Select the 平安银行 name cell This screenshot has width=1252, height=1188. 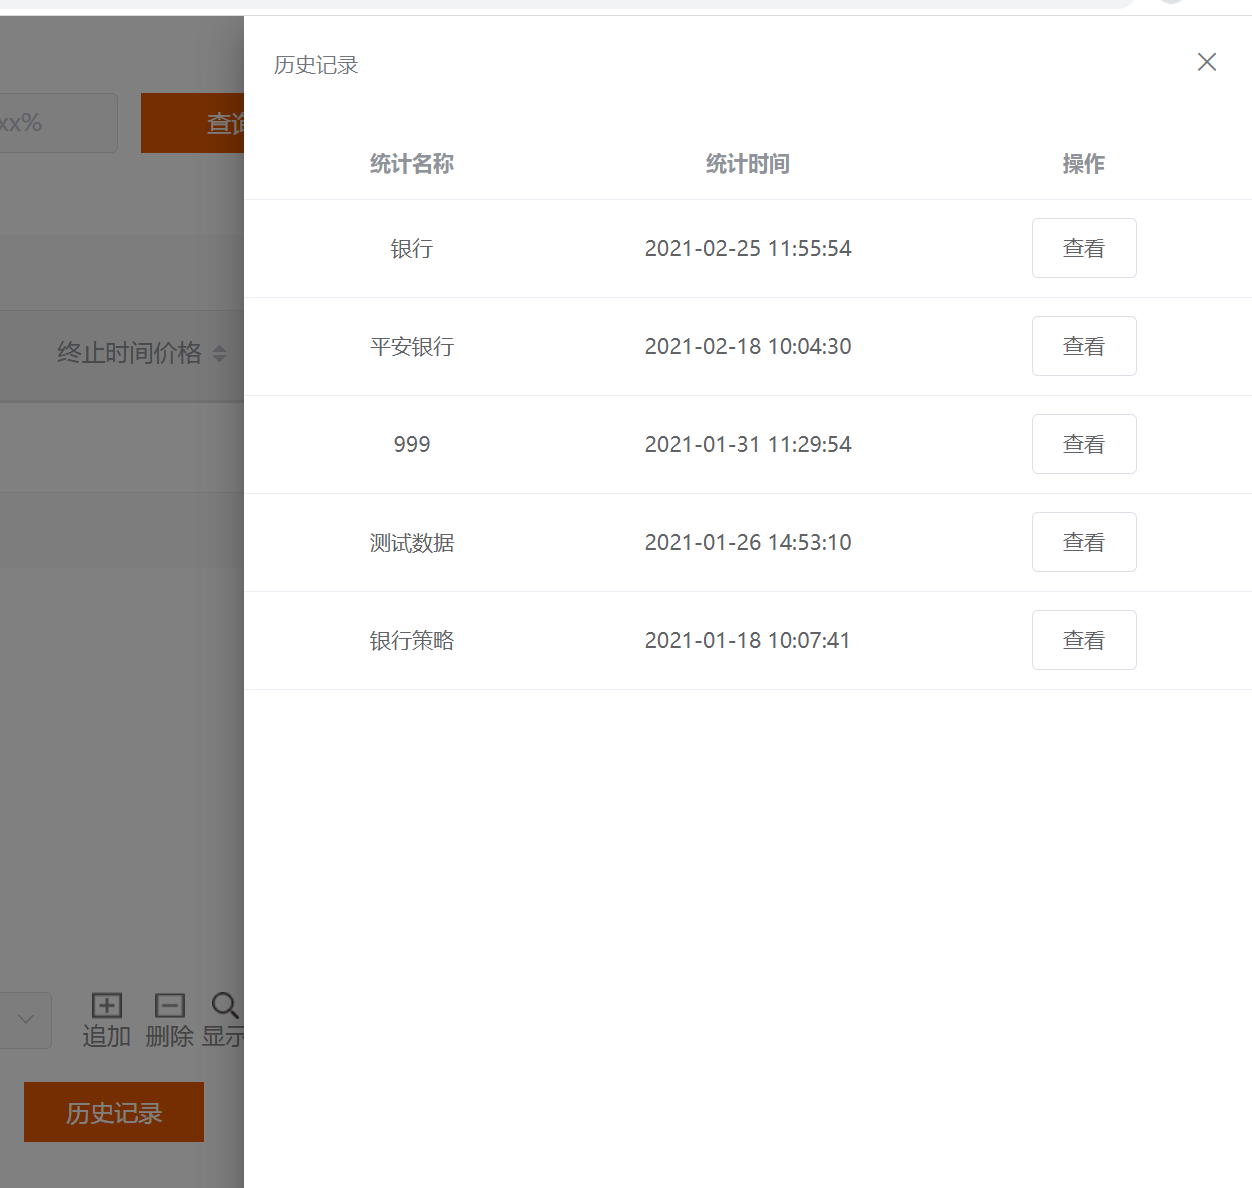pos(411,347)
